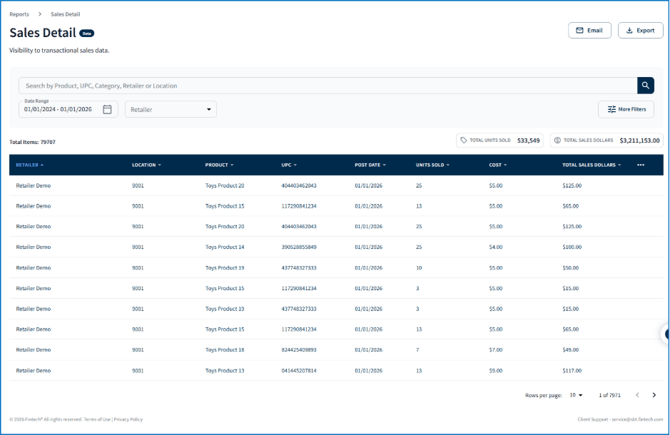
Task: Sort by the Retailer column header
Action: [x=28, y=165]
